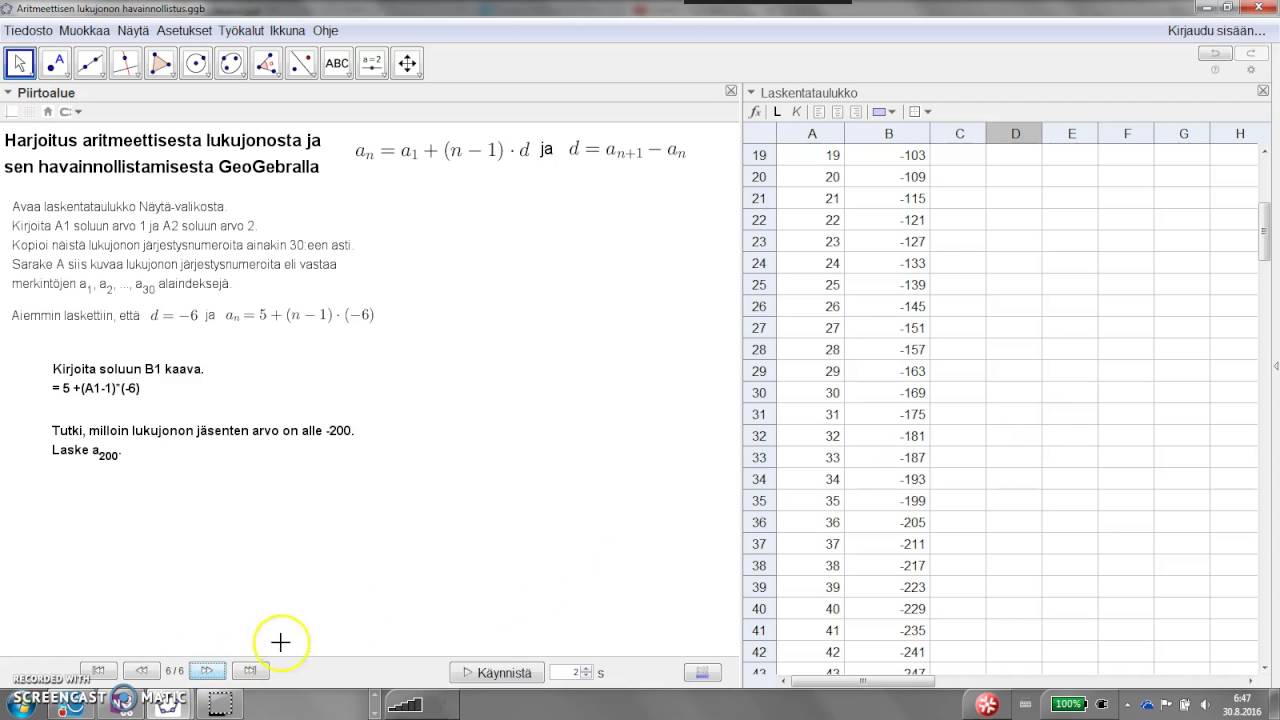Open the Ikkuna menu
This screenshot has height=720, width=1280.
point(287,31)
